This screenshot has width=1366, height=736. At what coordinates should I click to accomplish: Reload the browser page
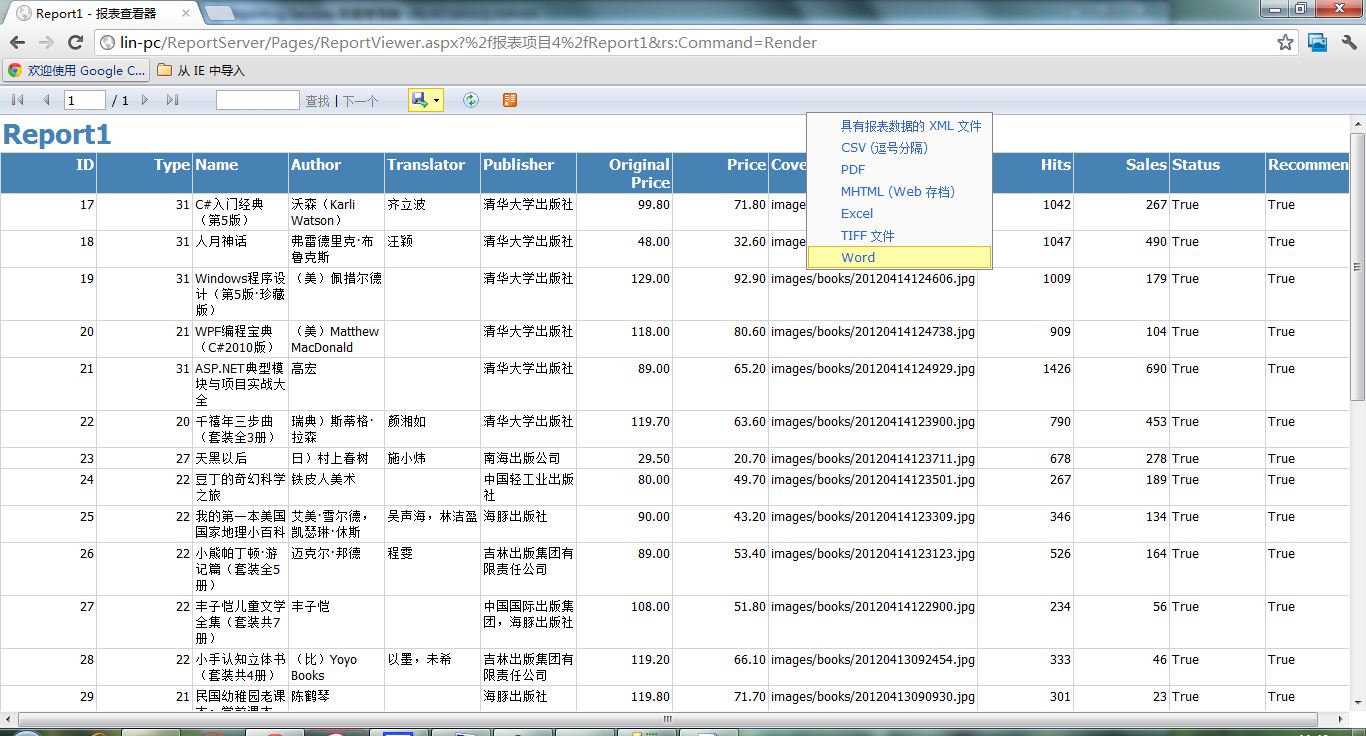click(x=75, y=43)
